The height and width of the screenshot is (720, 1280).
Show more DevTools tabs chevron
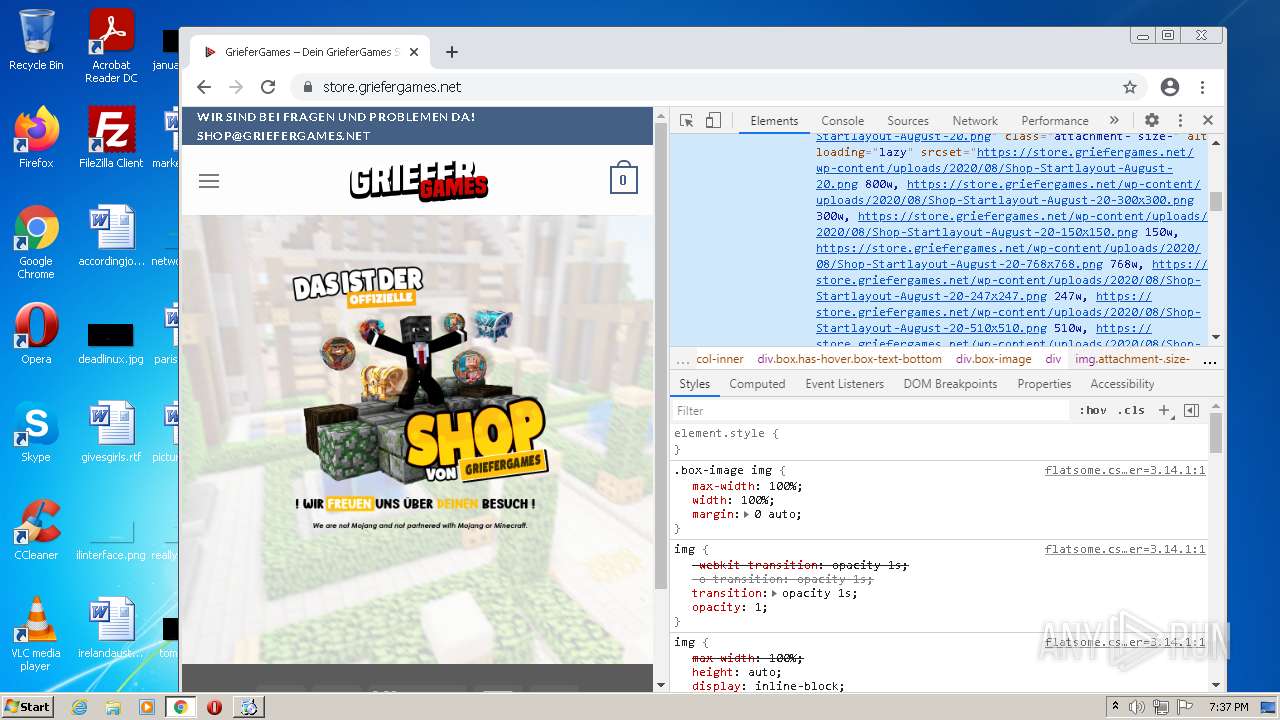1114,120
